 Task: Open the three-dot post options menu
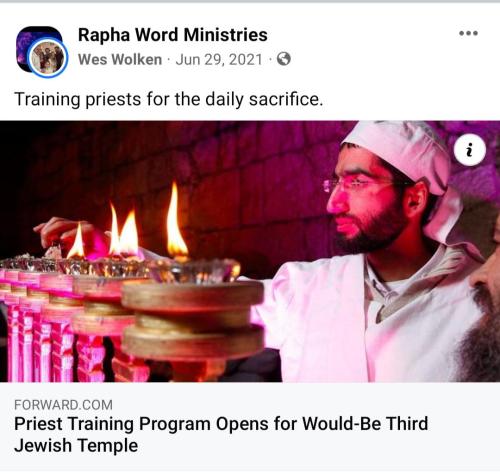pyautogui.click(x=468, y=33)
